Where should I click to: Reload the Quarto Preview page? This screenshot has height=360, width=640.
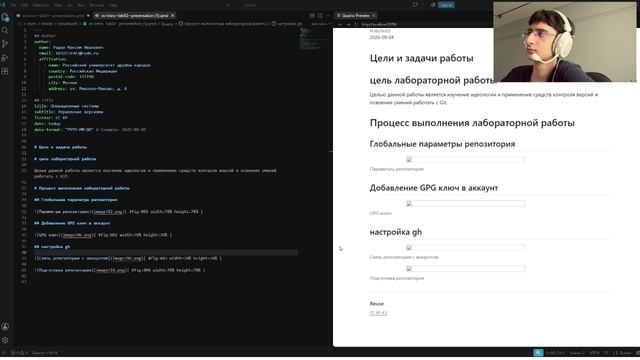pyautogui.click(x=356, y=24)
